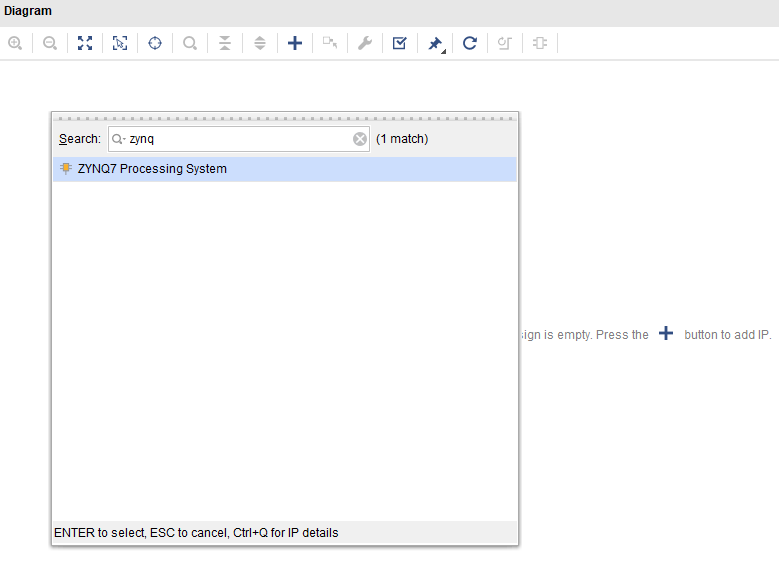The width and height of the screenshot is (779, 565).
Task: Click the plus icon in empty design hint
Action: coord(666,334)
